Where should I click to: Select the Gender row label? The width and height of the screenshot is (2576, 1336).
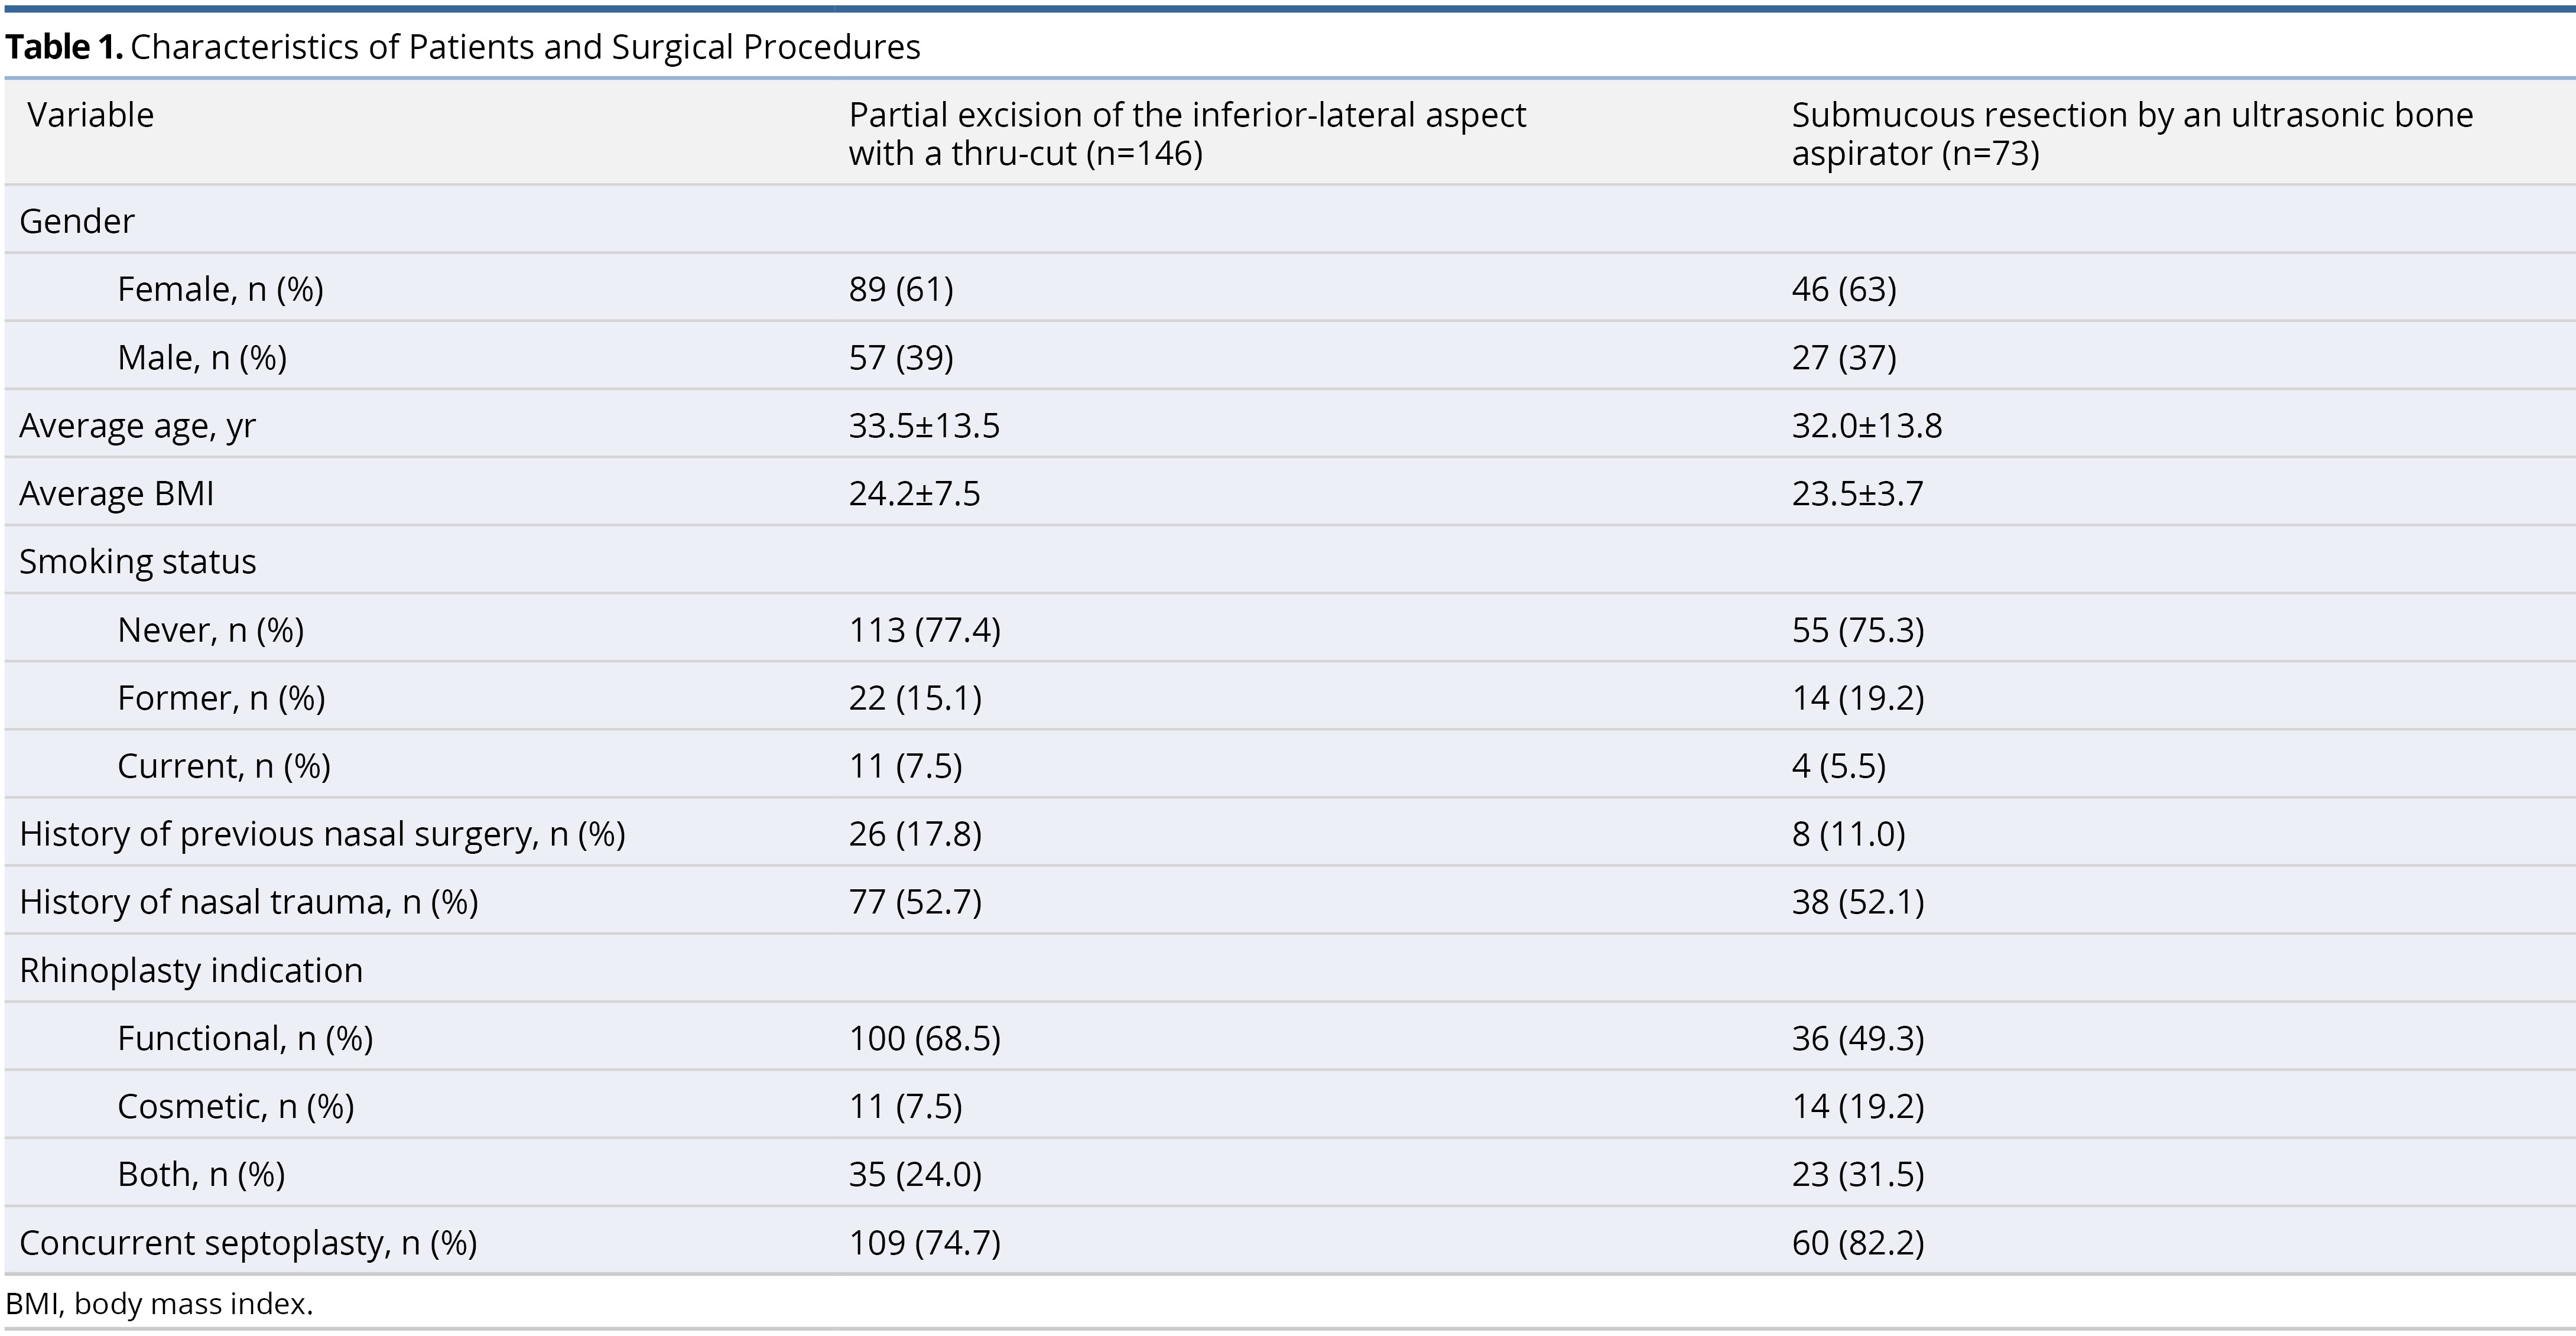[x=76, y=221]
